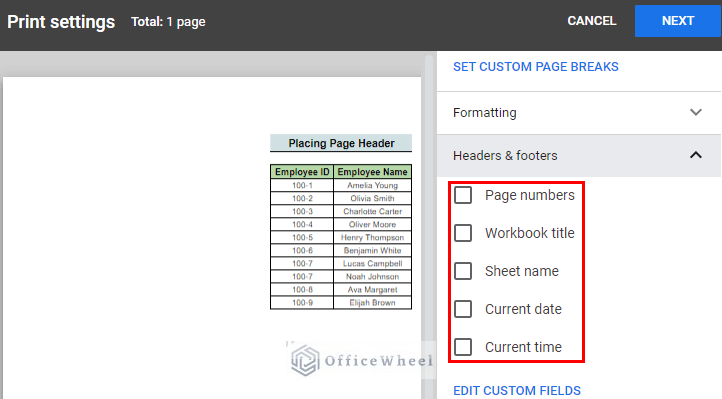Click the Employee ID column header in preview
The image size is (722, 399).
click(302, 172)
